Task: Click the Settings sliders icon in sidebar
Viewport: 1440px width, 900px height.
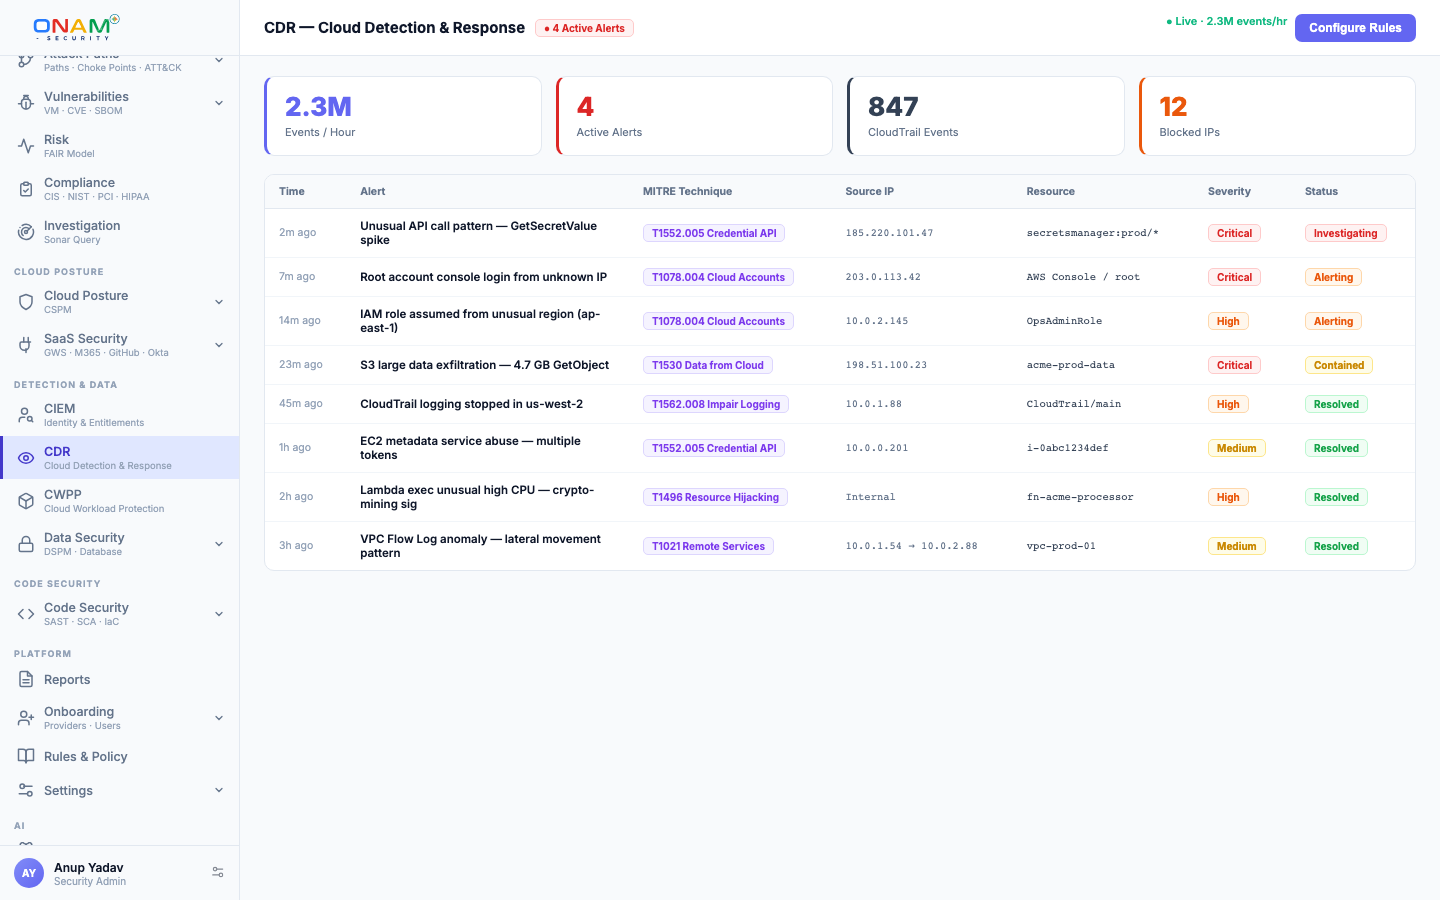Action: 26,790
